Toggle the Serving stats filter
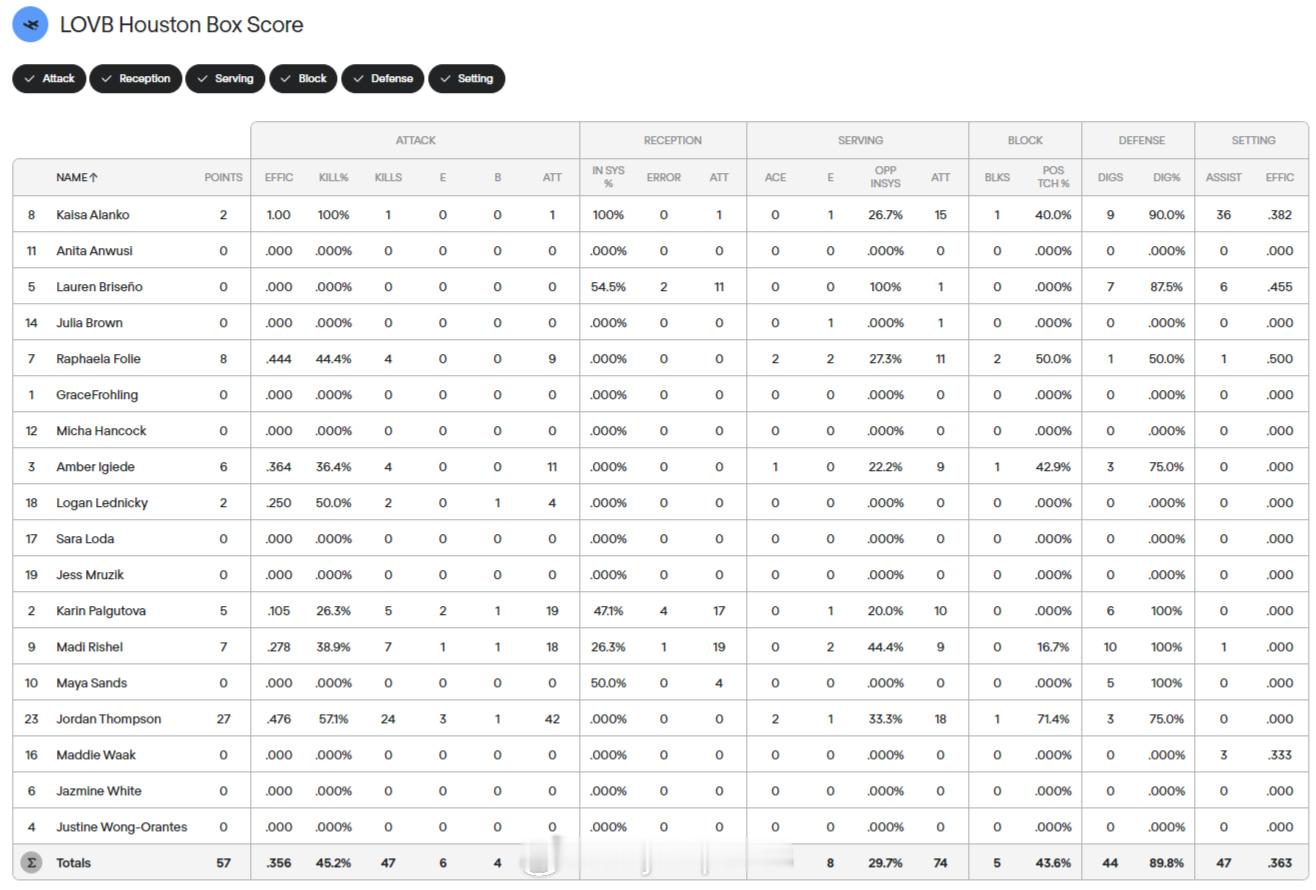1316x890 pixels. [225, 78]
